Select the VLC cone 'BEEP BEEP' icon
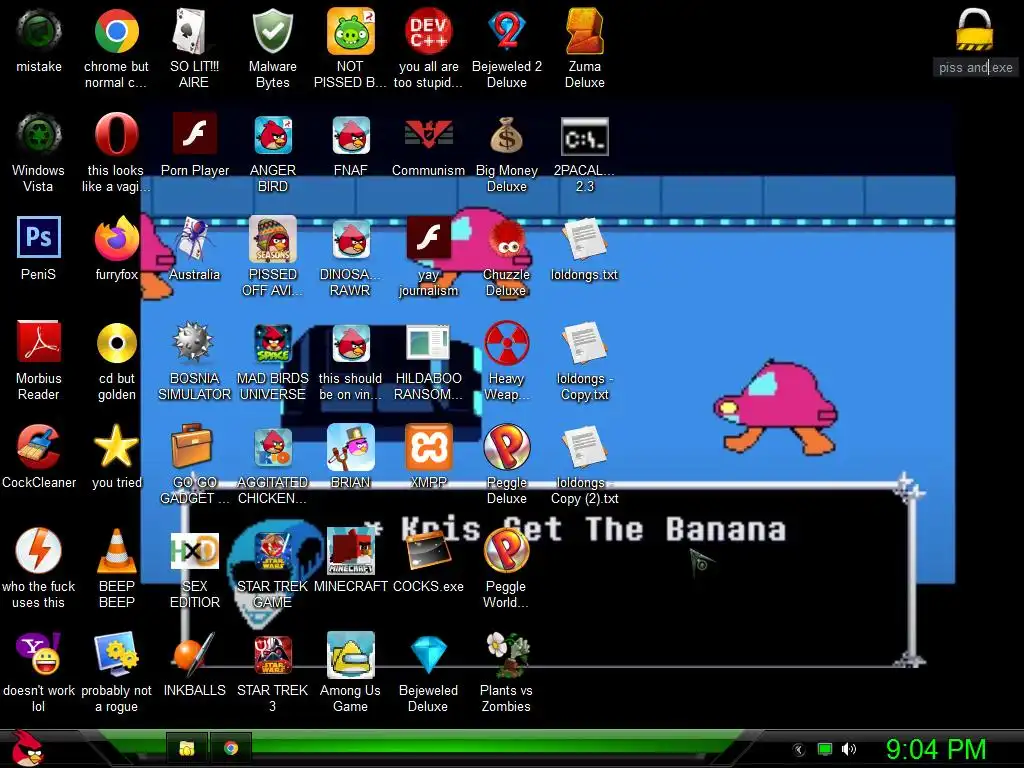1024x768 pixels. [116, 551]
